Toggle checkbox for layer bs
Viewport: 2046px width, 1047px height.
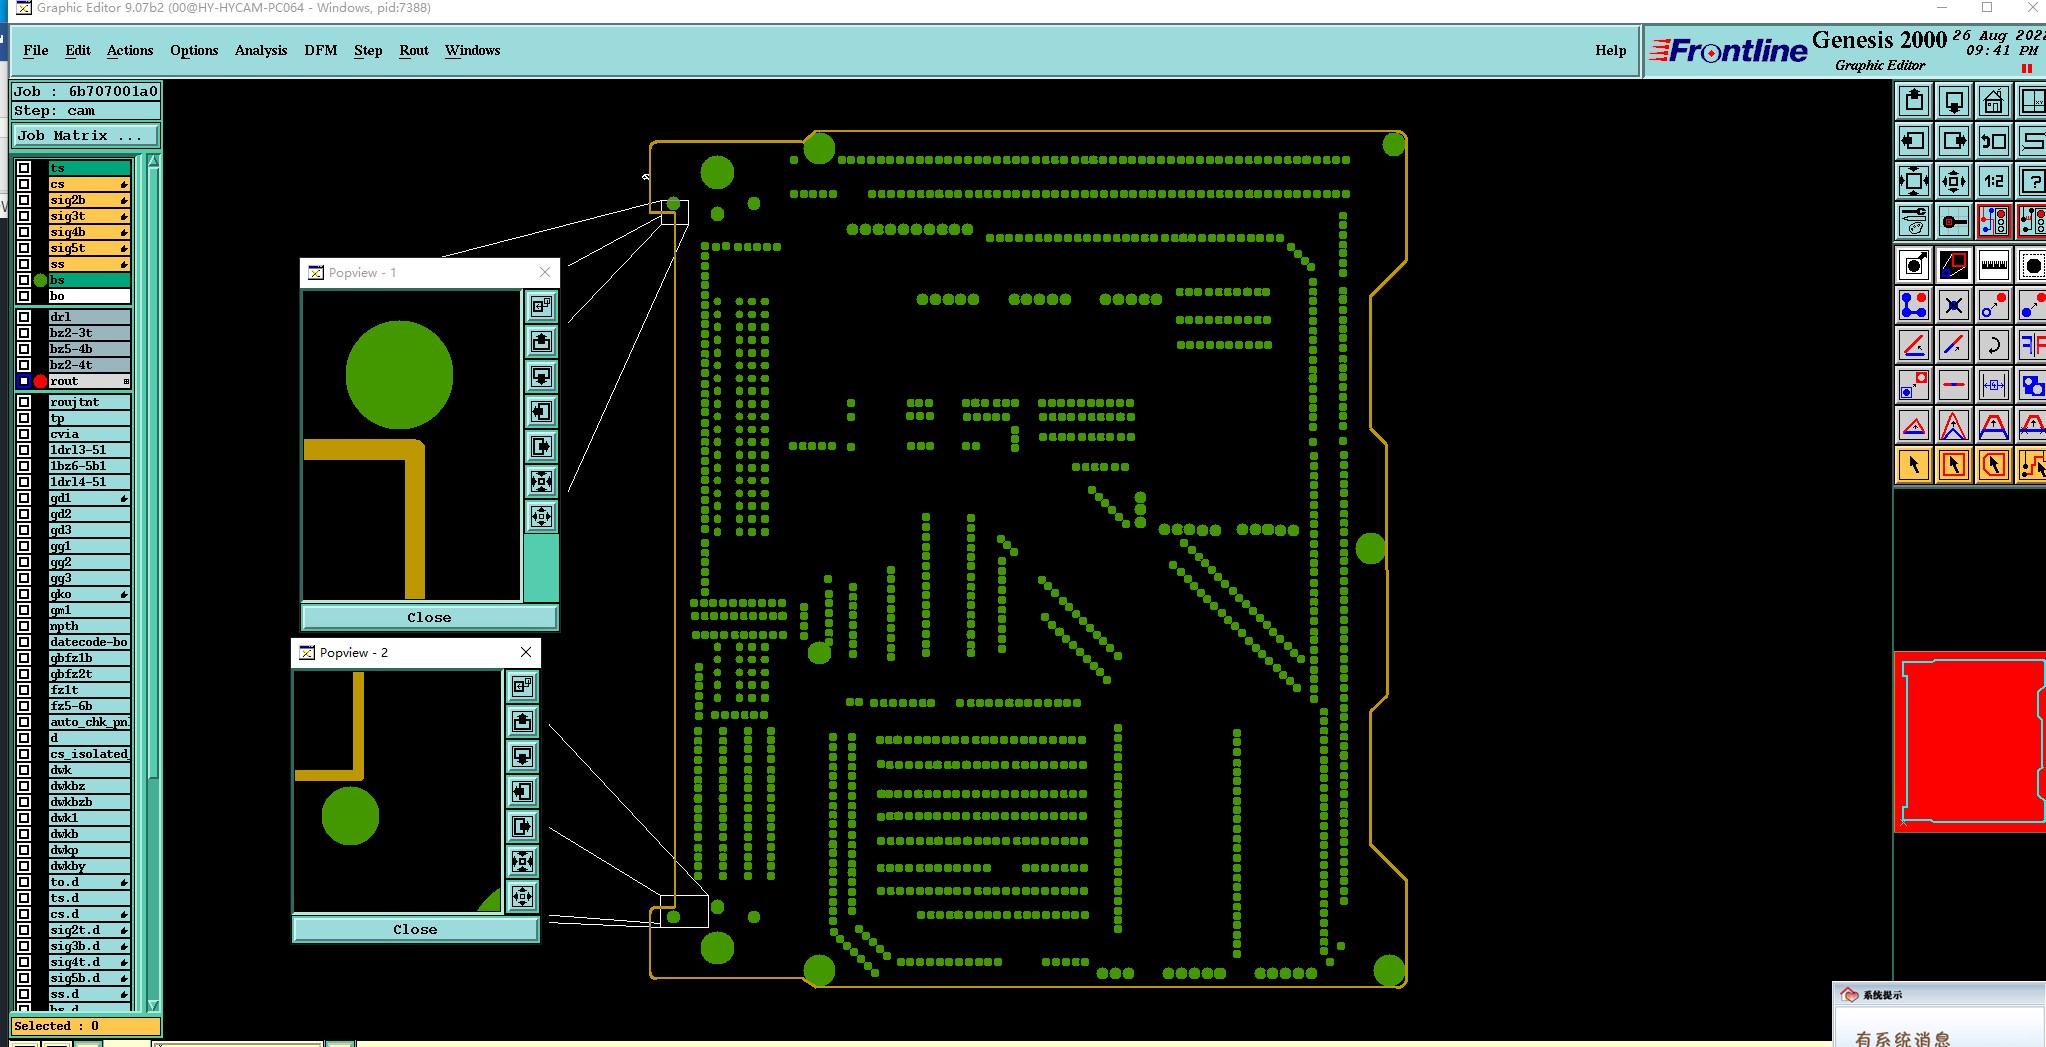coord(24,280)
